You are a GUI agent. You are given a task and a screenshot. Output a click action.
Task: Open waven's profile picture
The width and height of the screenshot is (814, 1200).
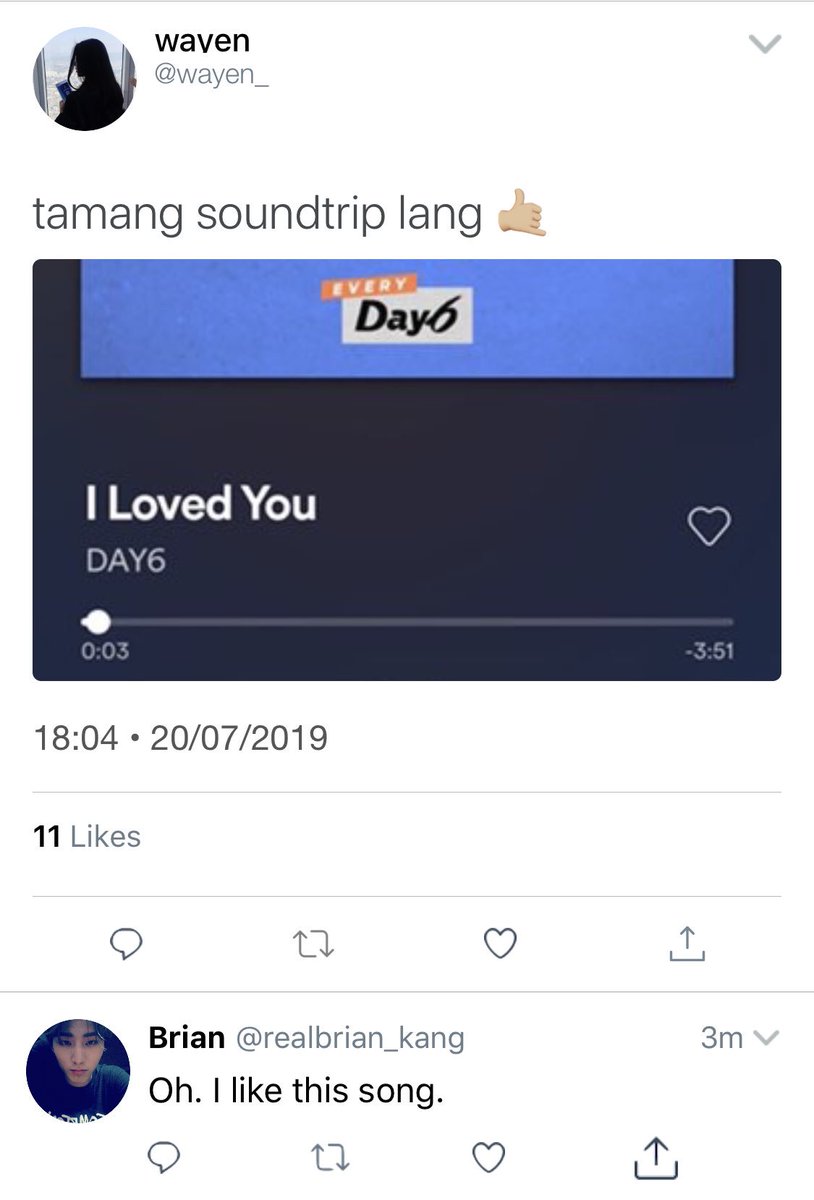tap(84, 78)
